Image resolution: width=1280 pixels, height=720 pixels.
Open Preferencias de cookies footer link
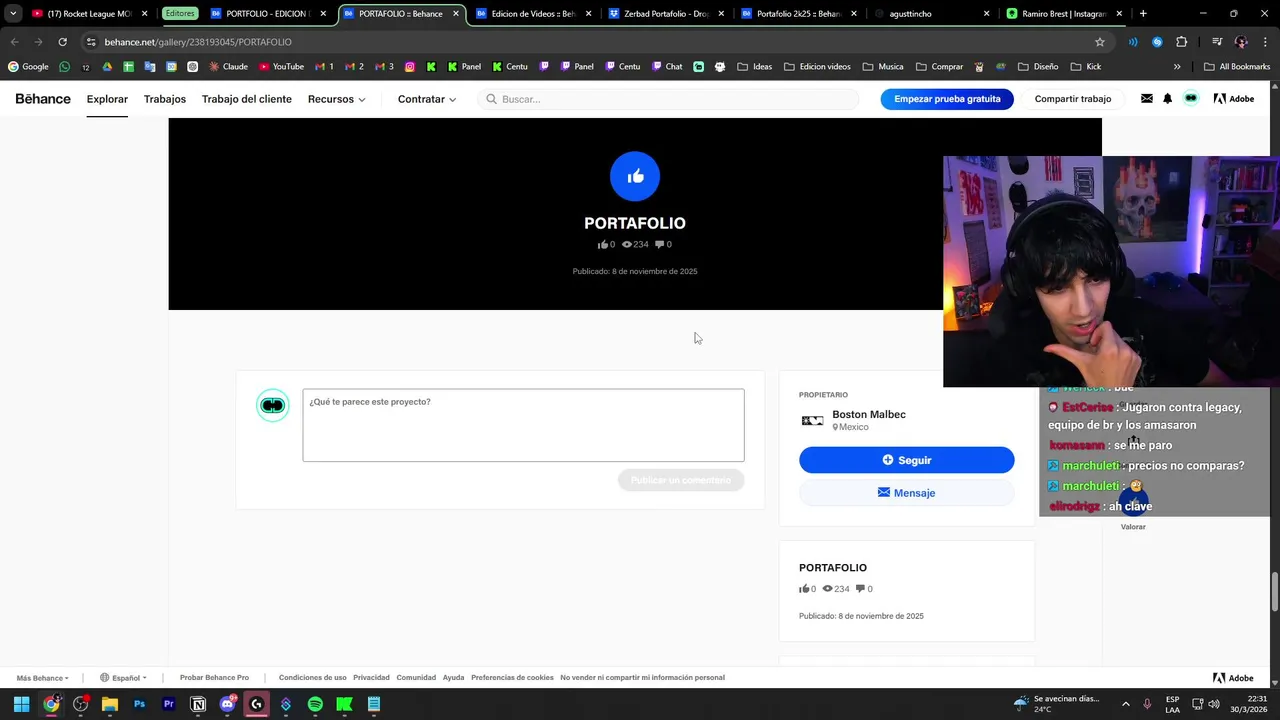coord(512,678)
